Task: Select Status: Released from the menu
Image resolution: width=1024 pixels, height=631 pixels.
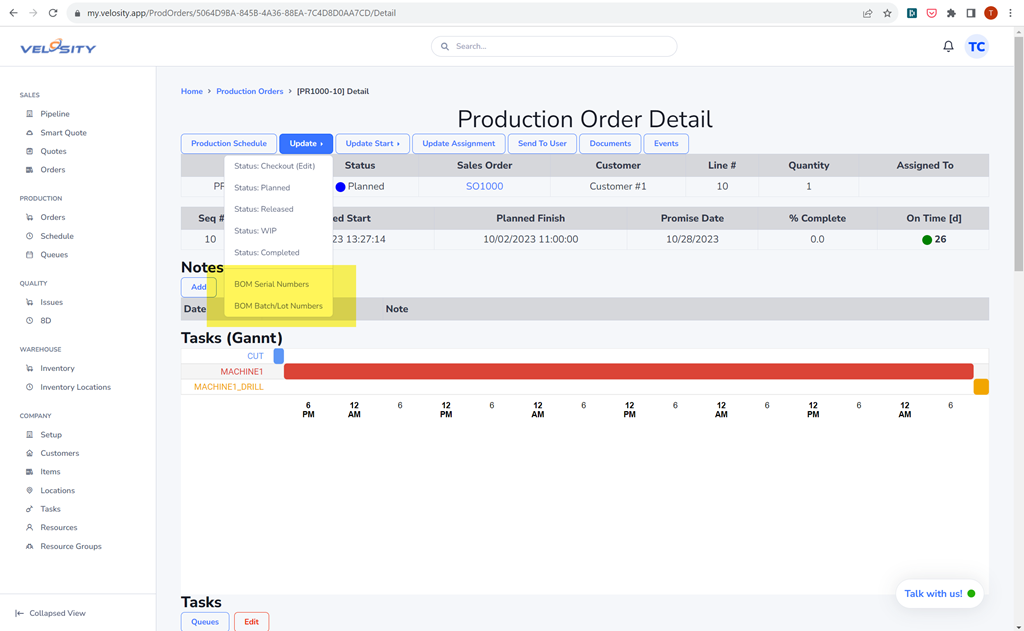Action: tap(264, 209)
